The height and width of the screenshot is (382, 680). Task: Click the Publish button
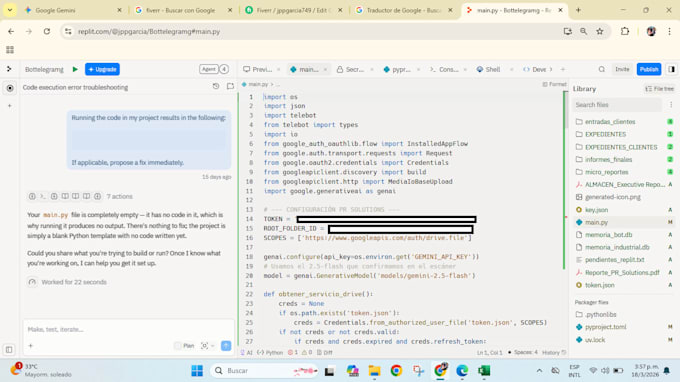649,69
